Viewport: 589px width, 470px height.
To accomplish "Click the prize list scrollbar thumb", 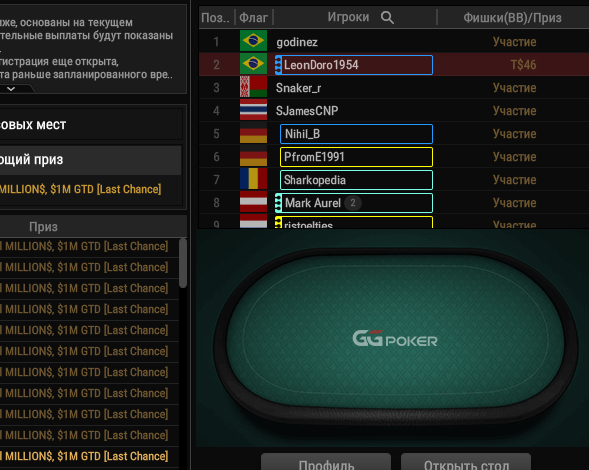I will tap(183, 263).
